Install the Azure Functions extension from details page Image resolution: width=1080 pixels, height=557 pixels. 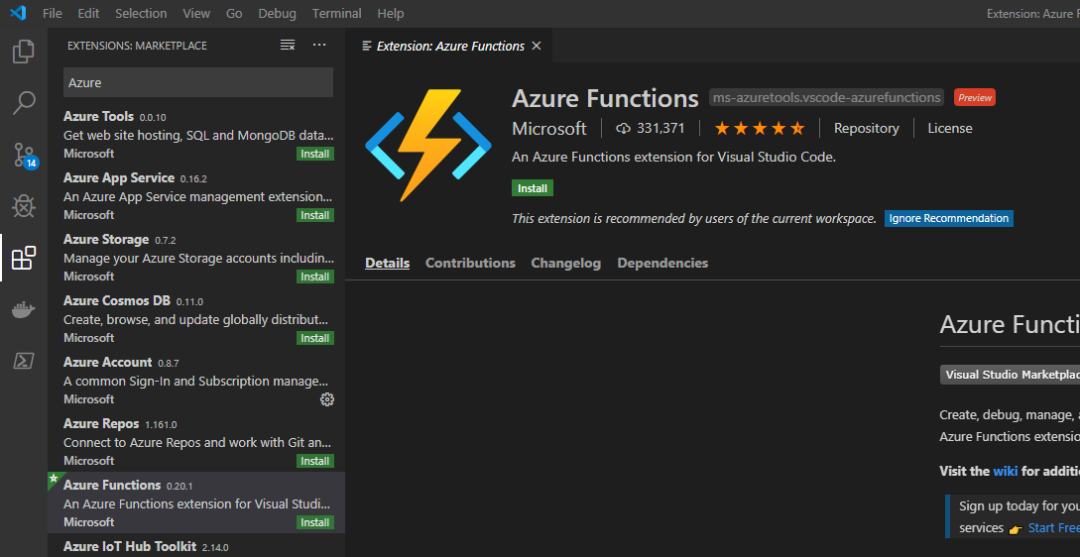point(532,188)
